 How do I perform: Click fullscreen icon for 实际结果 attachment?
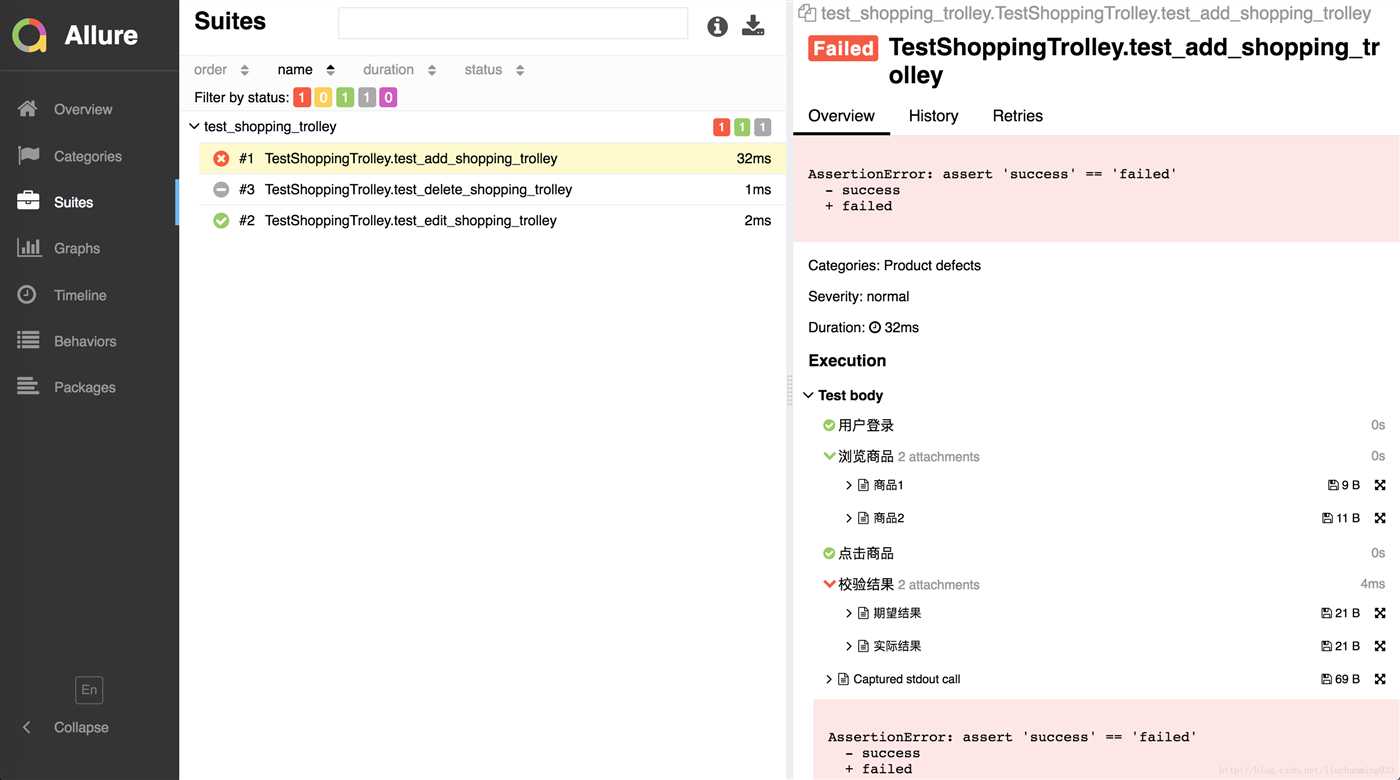tap(1380, 646)
